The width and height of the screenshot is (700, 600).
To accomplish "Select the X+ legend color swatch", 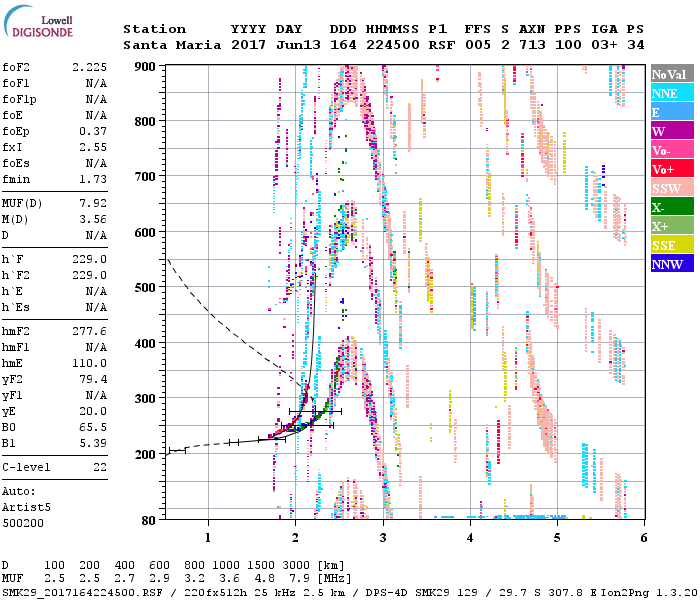I will click(x=672, y=226).
